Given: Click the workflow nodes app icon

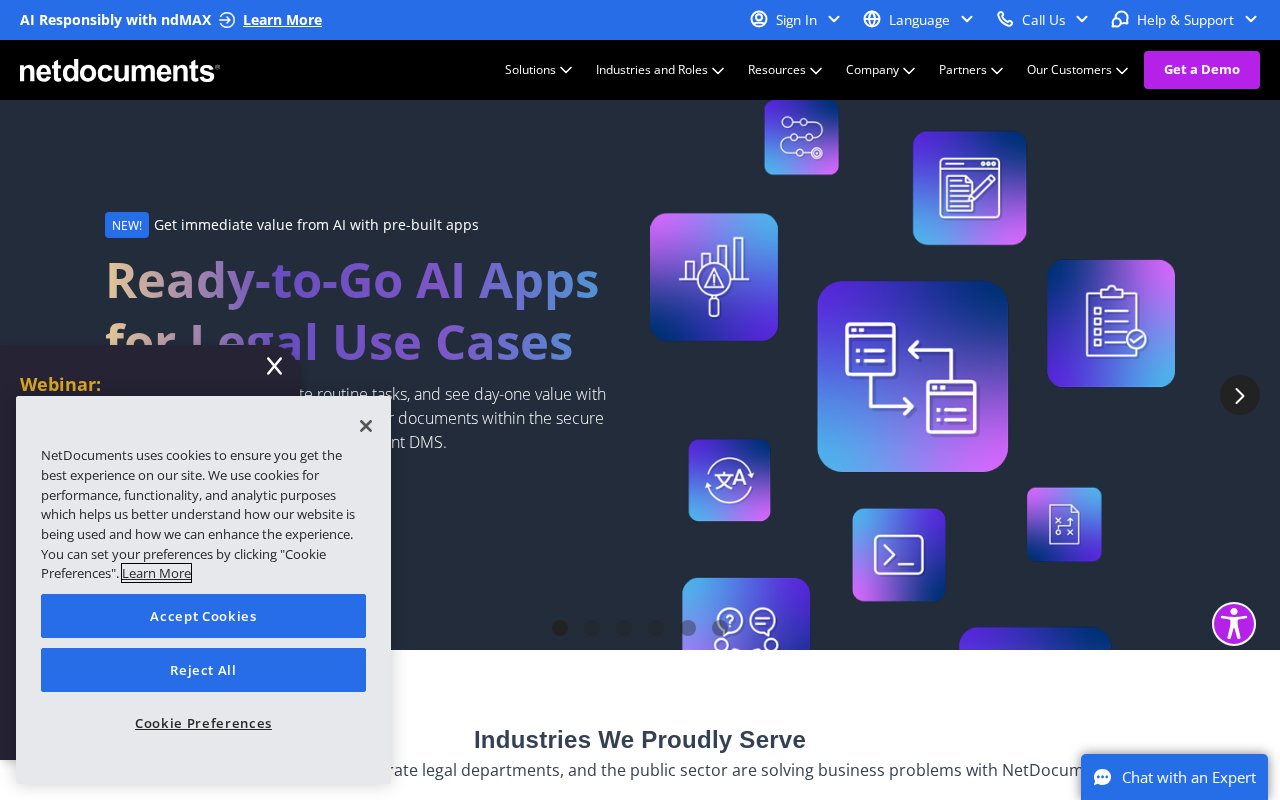Looking at the screenshot, I should pos(801,138).
